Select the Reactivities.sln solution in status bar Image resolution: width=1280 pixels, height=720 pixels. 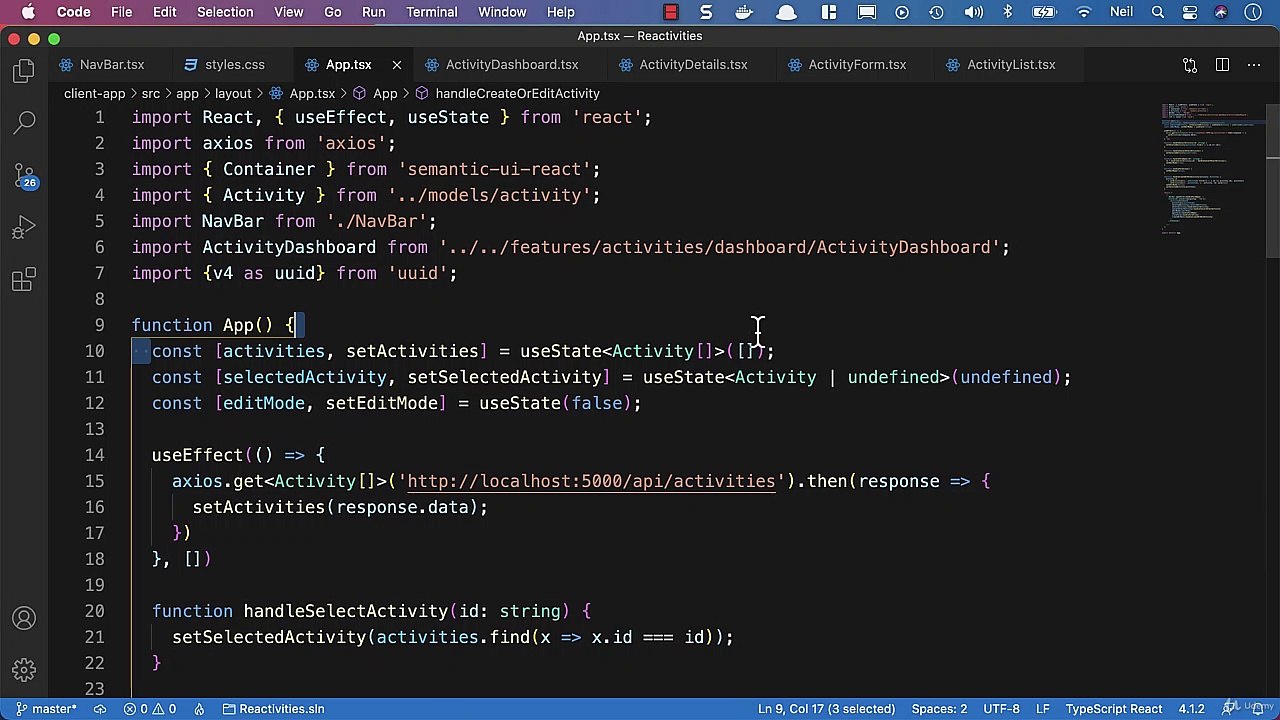pyautogui.click(x=273, y=709)
